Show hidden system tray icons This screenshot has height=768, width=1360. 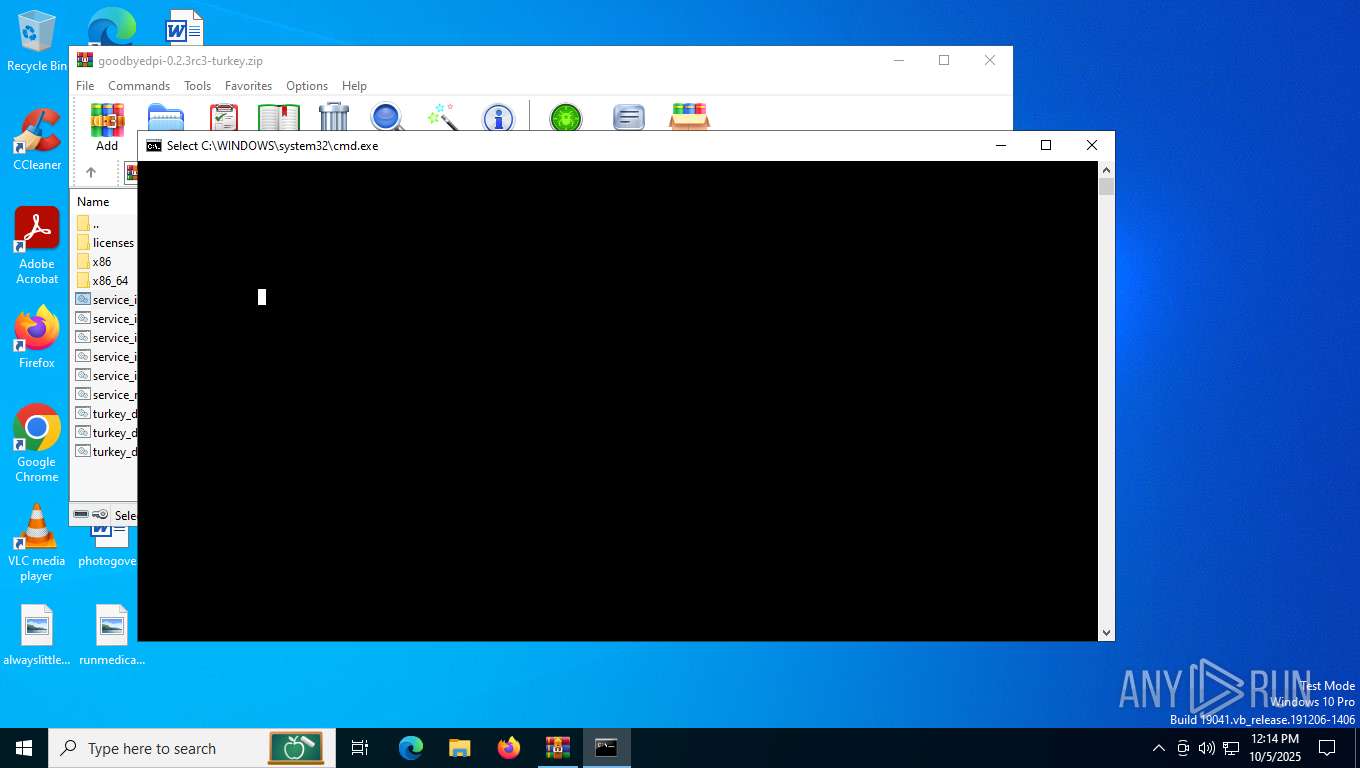click(1159, 748)
